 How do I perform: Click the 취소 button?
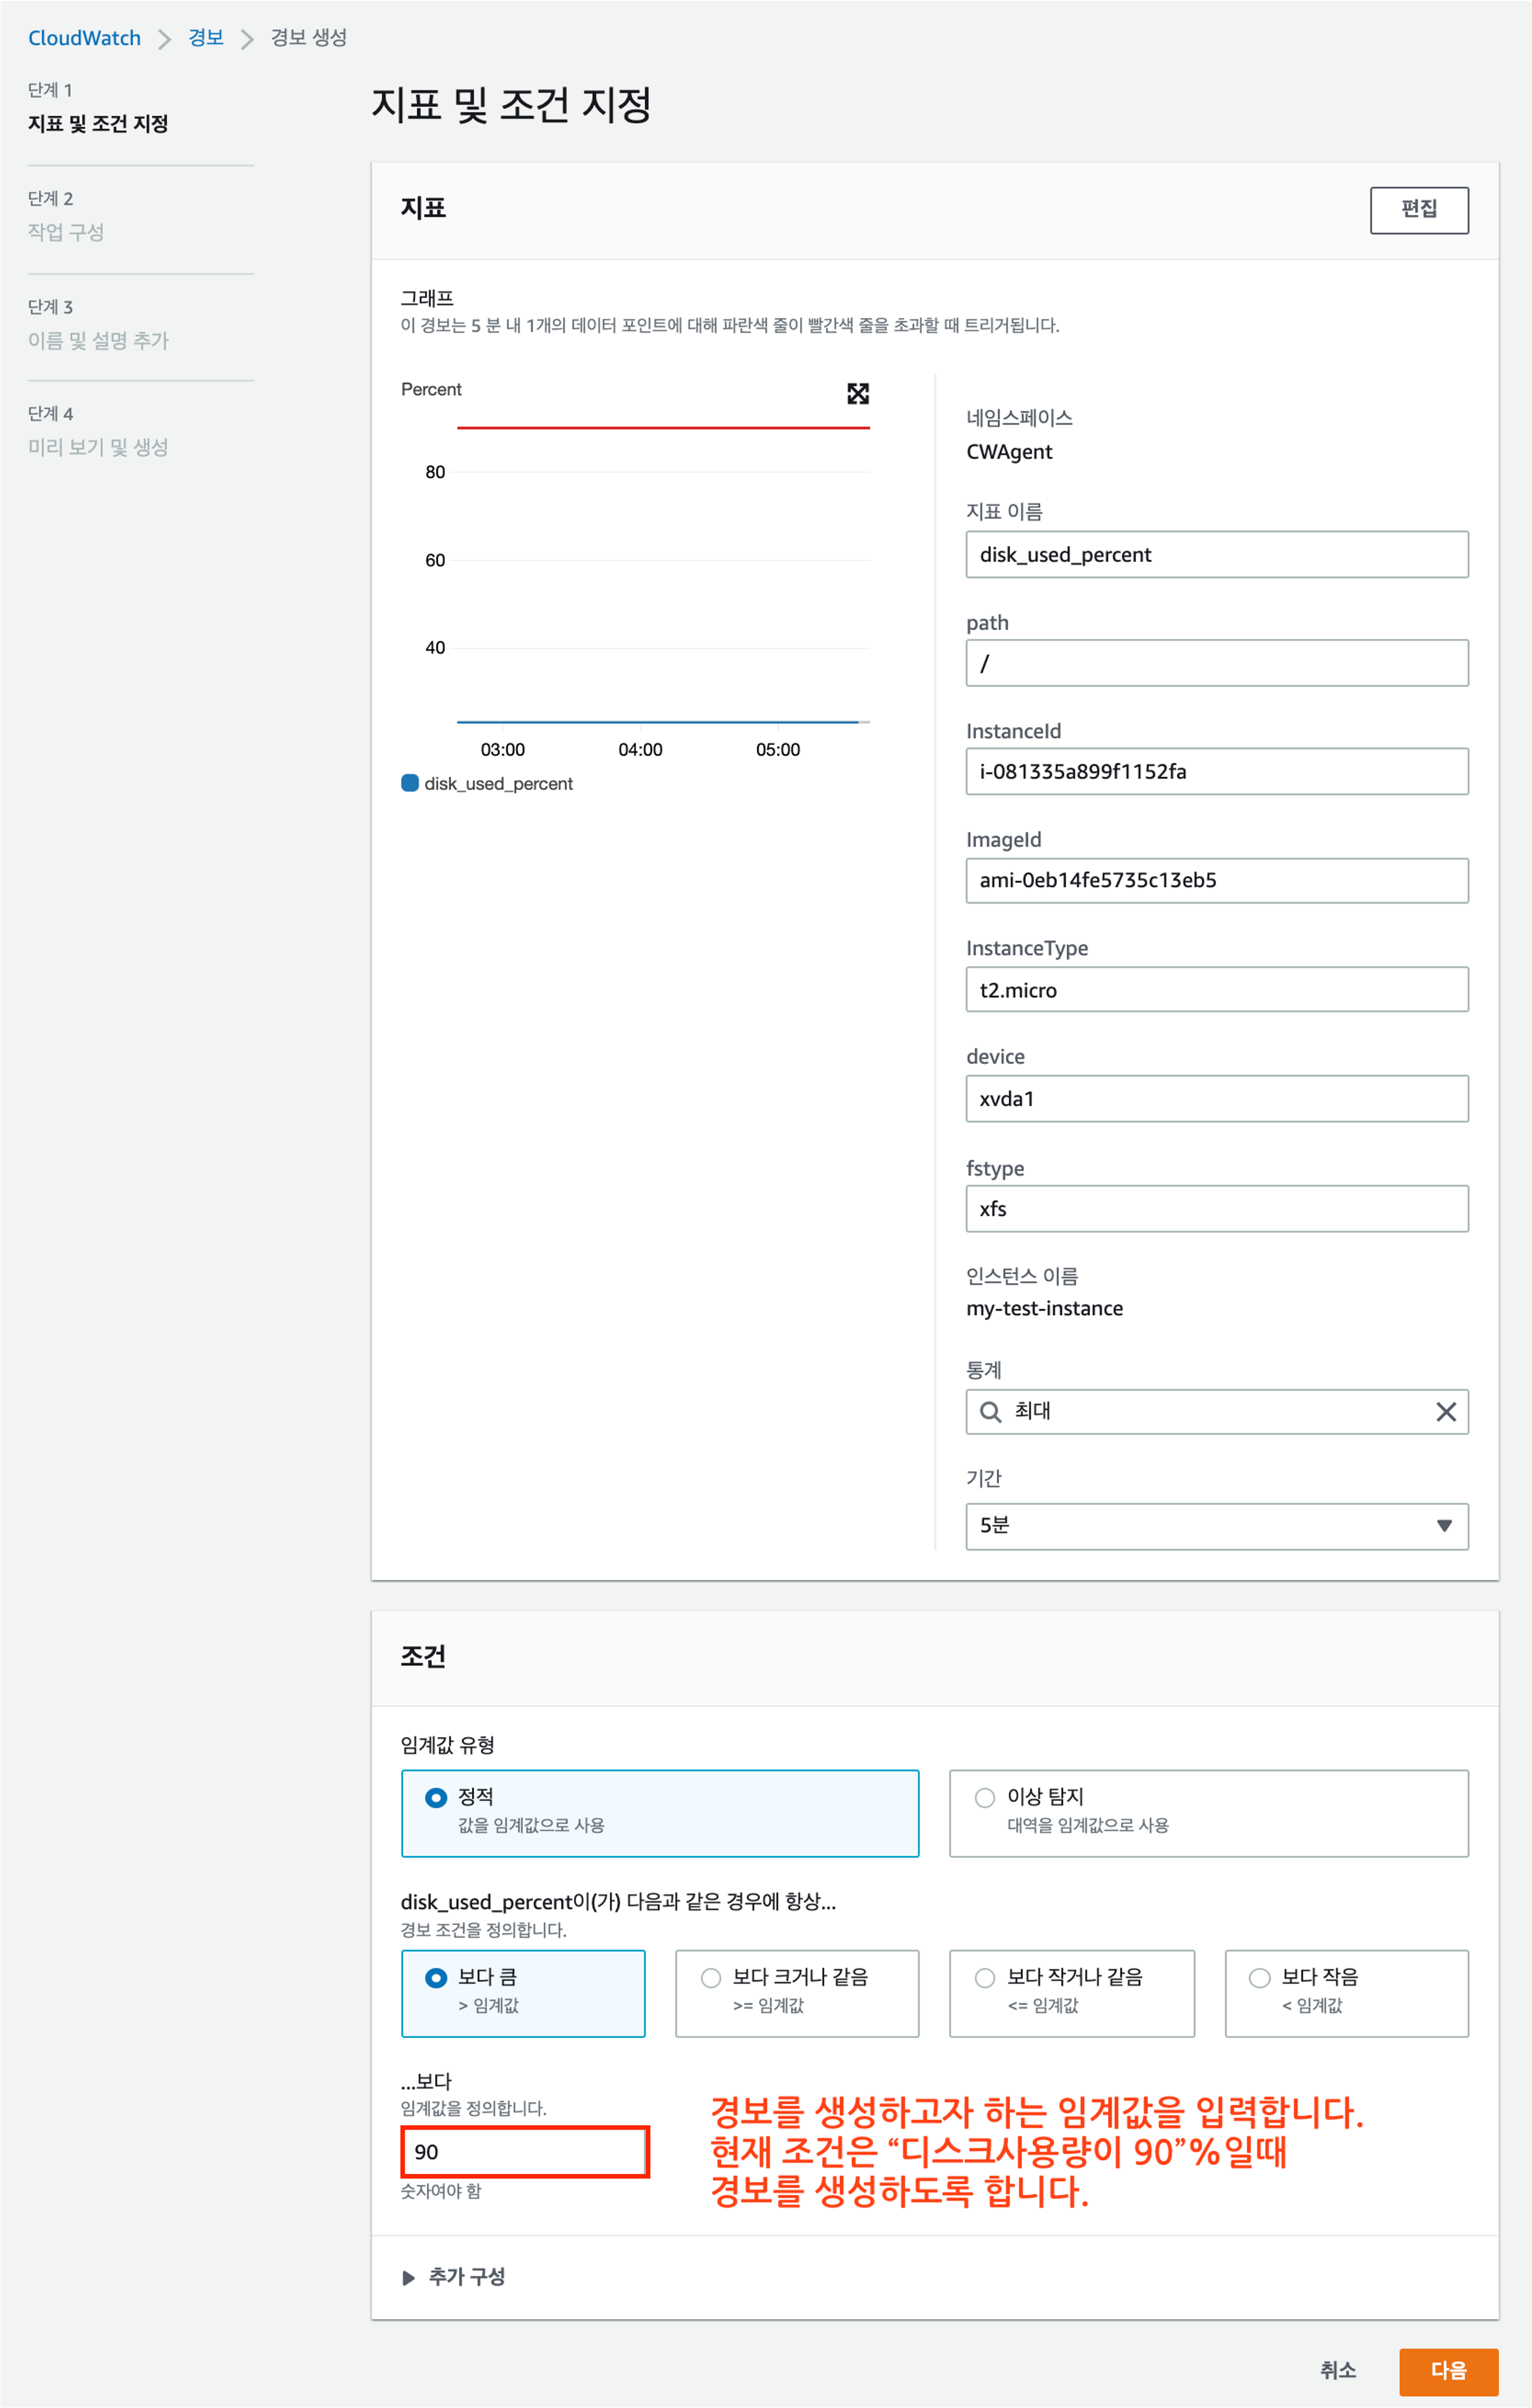pyautogui.click(x=1337, y=2370)
